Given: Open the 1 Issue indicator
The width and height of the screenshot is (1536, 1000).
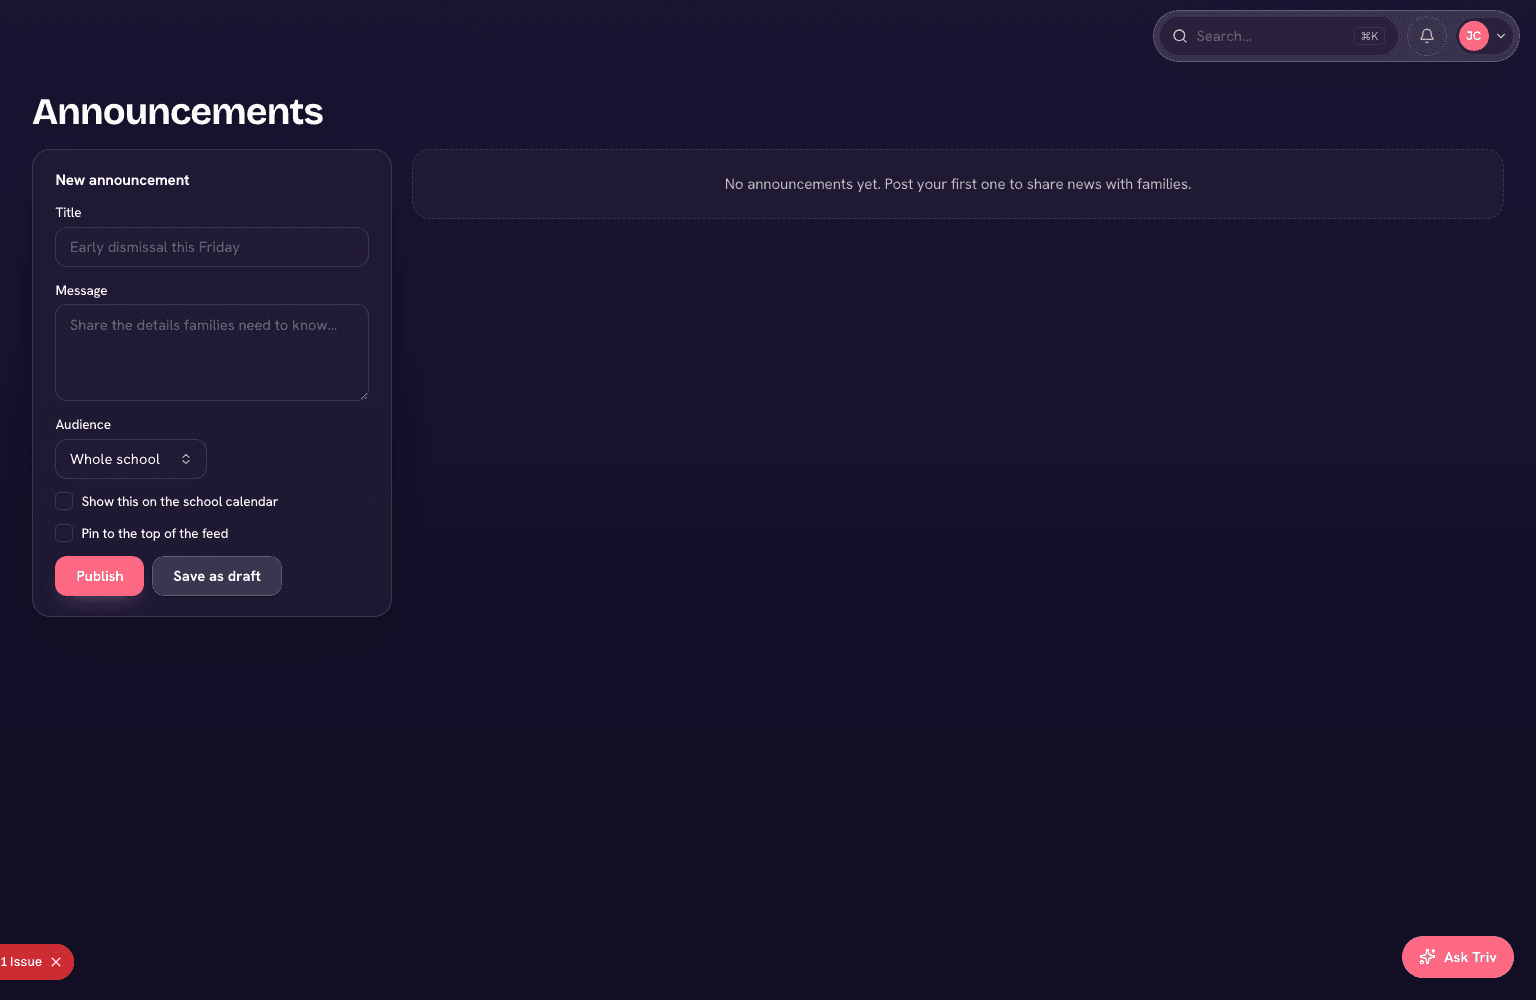Looking at the screenshot, I should (22, 962).
